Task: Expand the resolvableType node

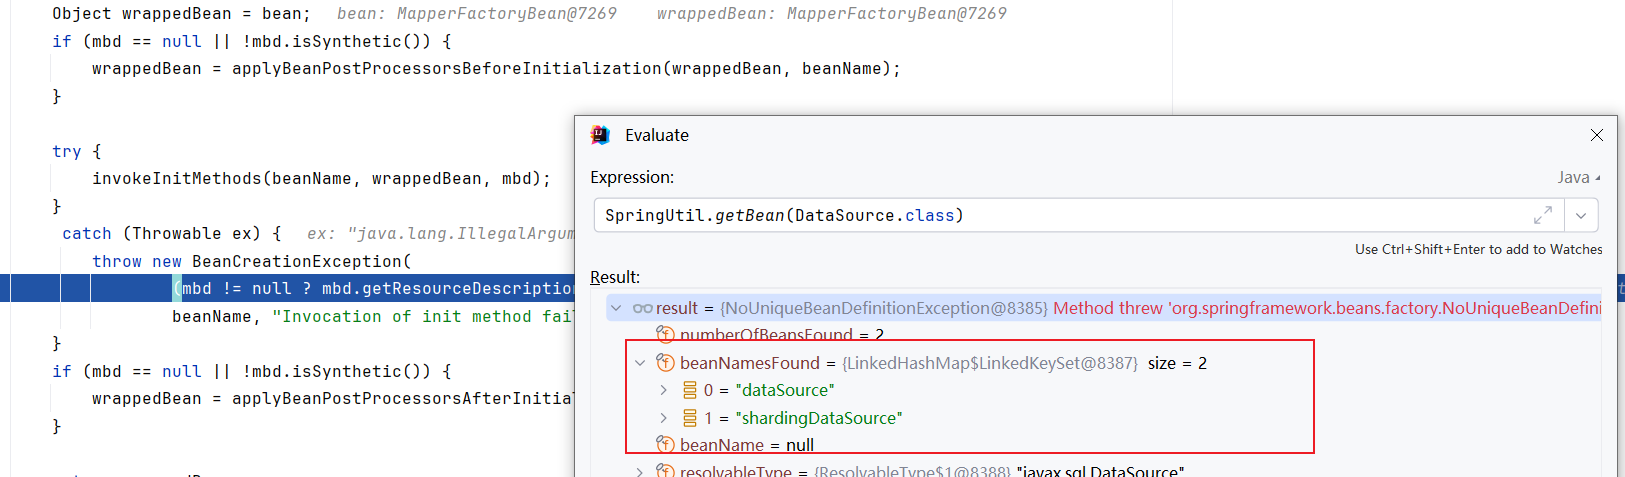Action: (x=640, y=471)
